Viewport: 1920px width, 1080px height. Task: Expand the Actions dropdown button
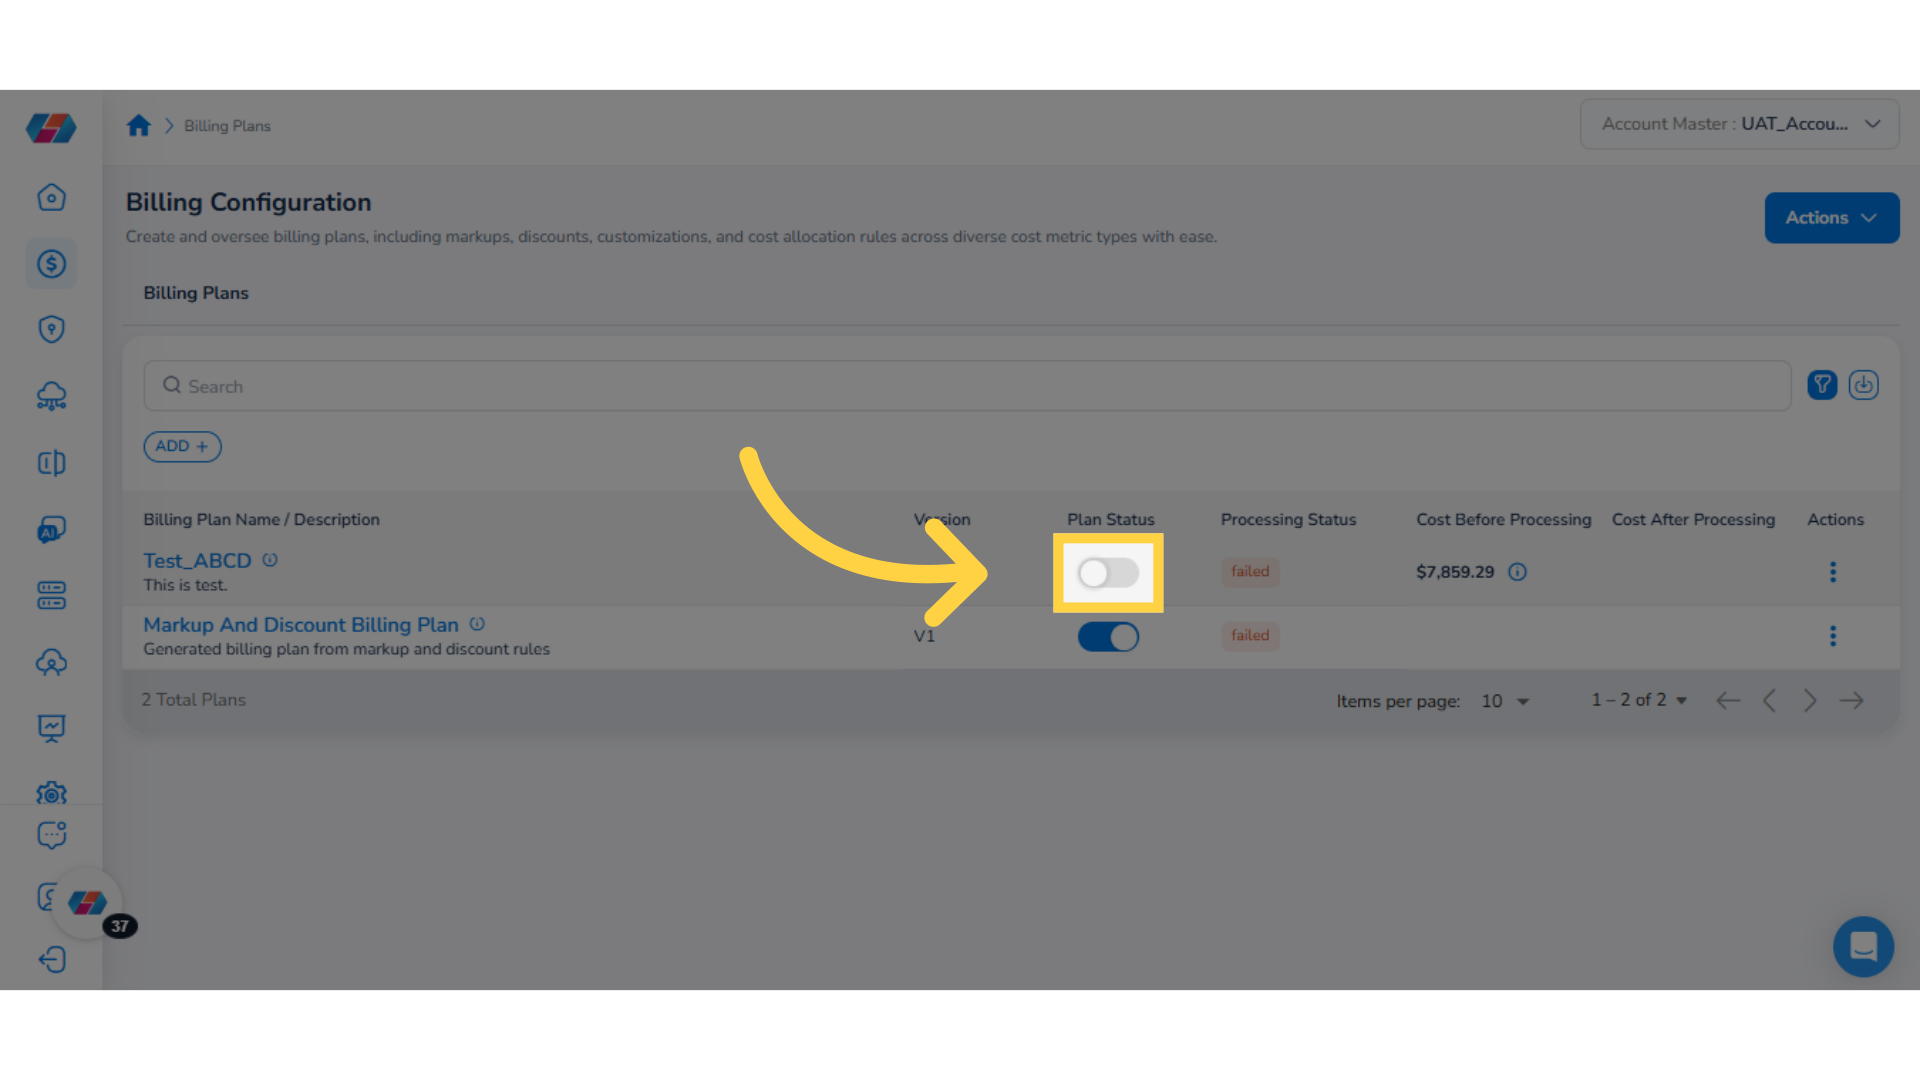pyautogui.click(x=1831, y=218)
